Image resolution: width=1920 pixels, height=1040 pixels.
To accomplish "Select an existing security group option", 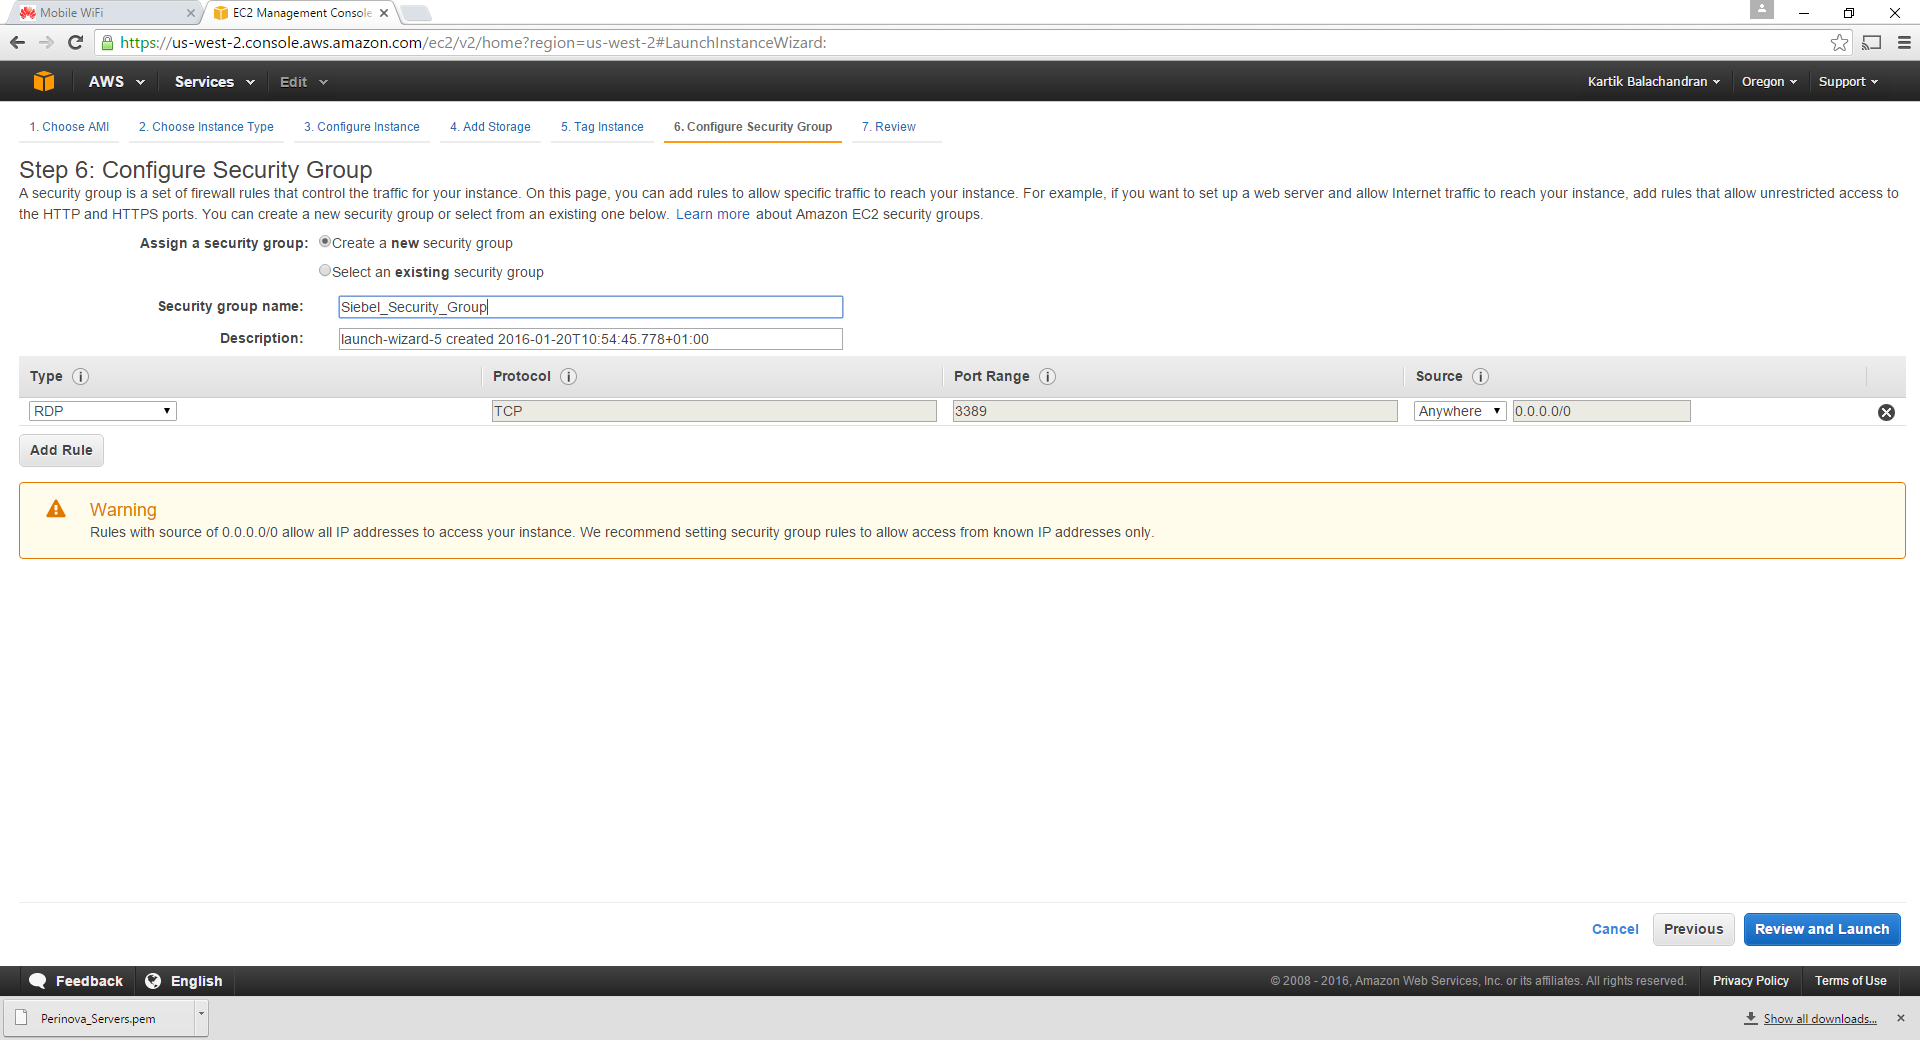I will [x=325, y=271].
